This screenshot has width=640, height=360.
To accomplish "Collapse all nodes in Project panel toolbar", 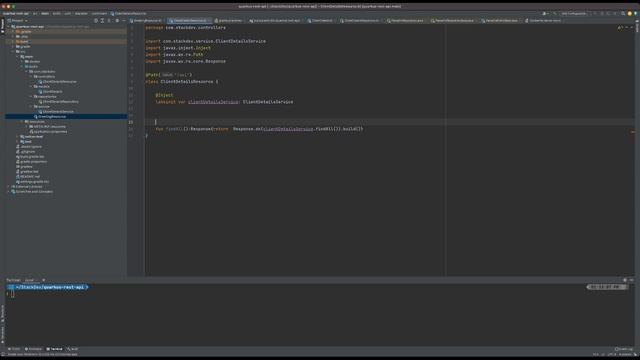I will pos(109,20).
